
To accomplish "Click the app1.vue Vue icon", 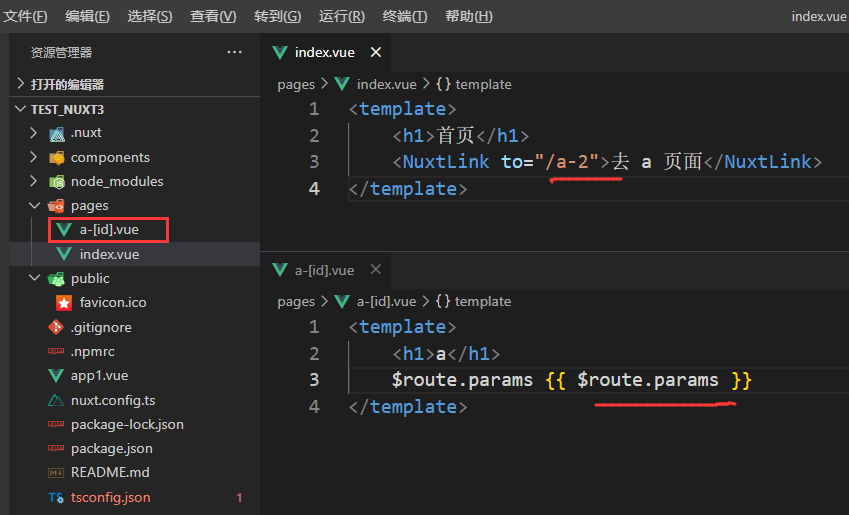I will (x=56, y=375).
